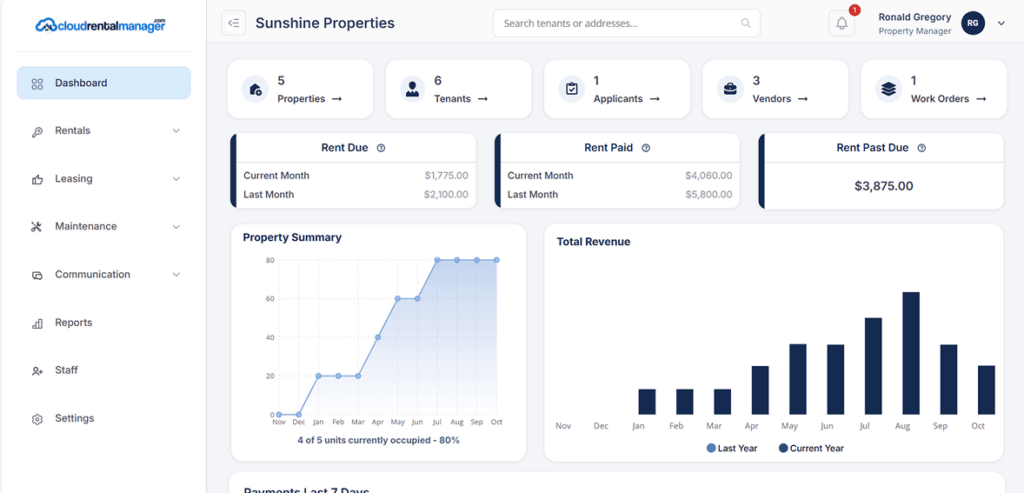The image size is (1024, 493).
Task: Open the Staff menu item
Action: tap(104, 370)
